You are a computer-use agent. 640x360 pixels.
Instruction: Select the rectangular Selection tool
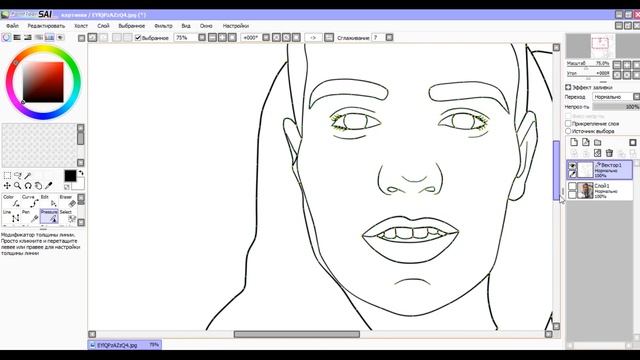[7, 176]
